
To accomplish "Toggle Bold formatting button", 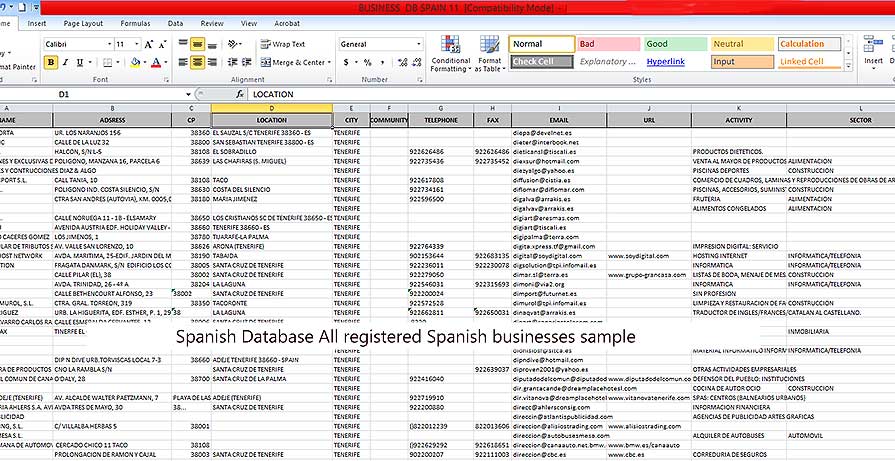I will 50,62.
